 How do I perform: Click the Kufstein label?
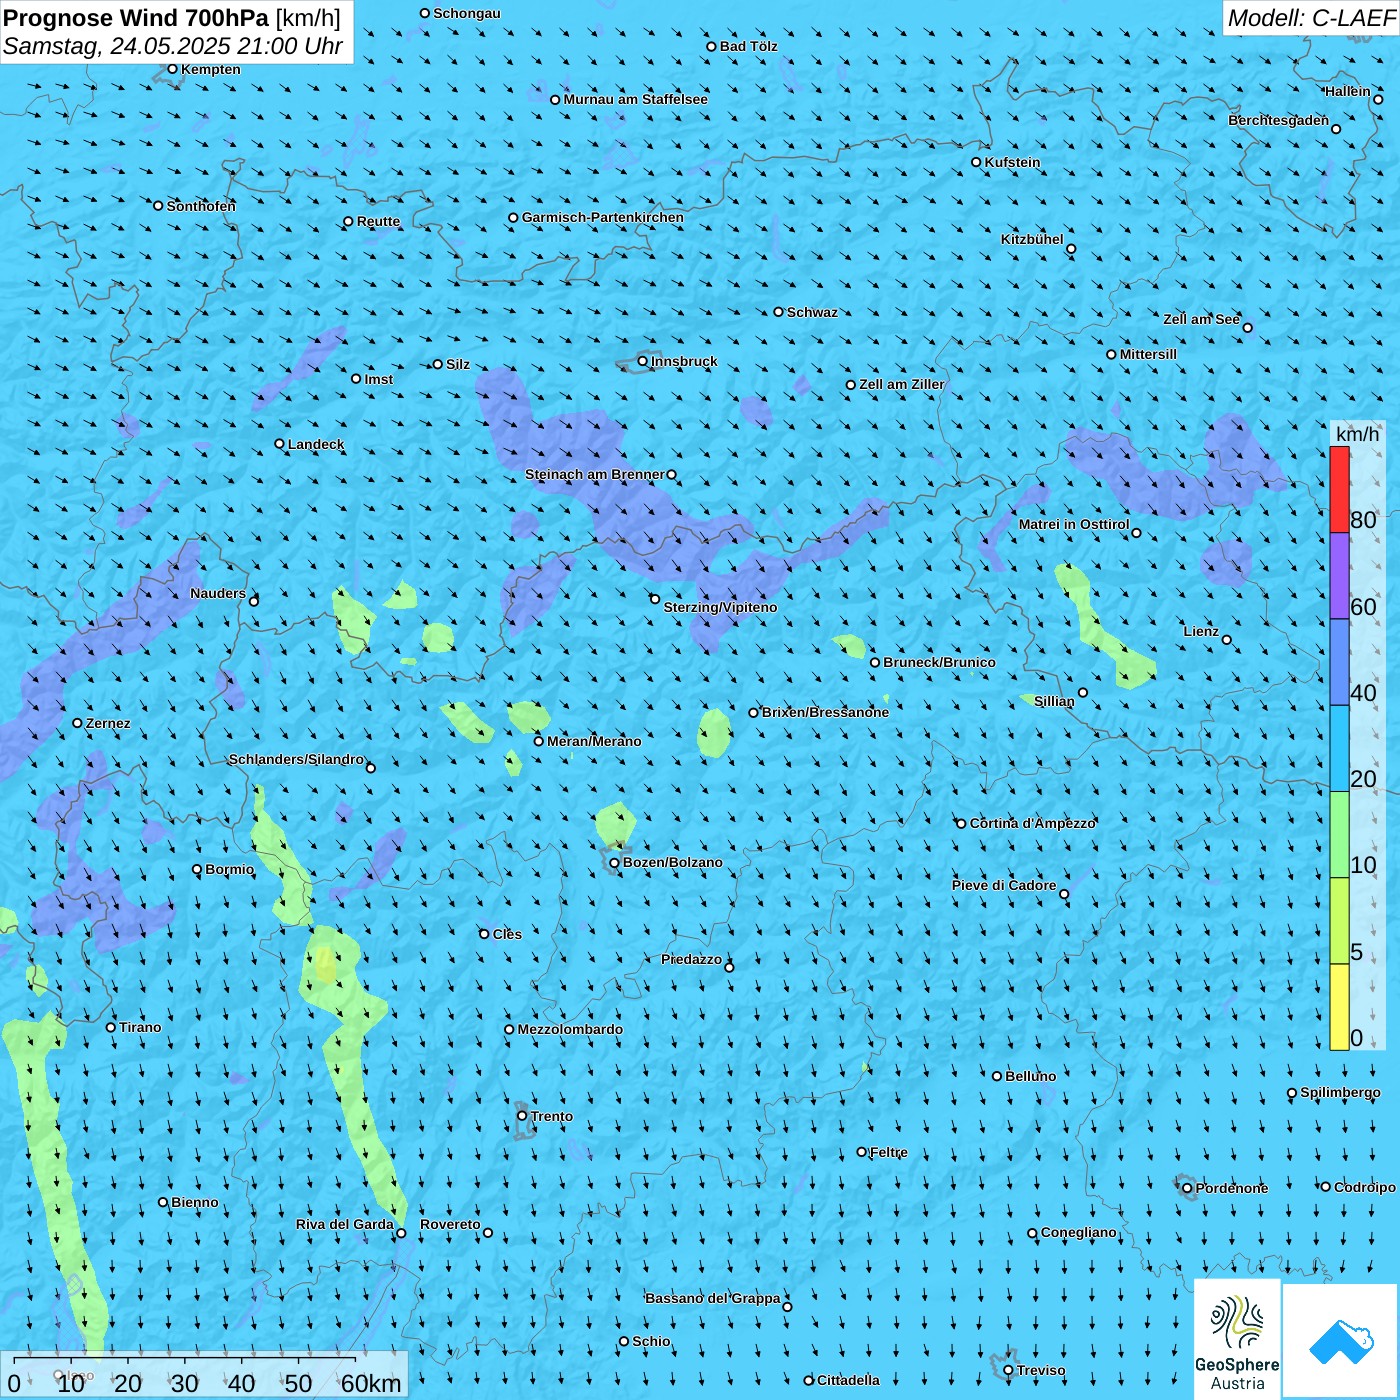1013,162
